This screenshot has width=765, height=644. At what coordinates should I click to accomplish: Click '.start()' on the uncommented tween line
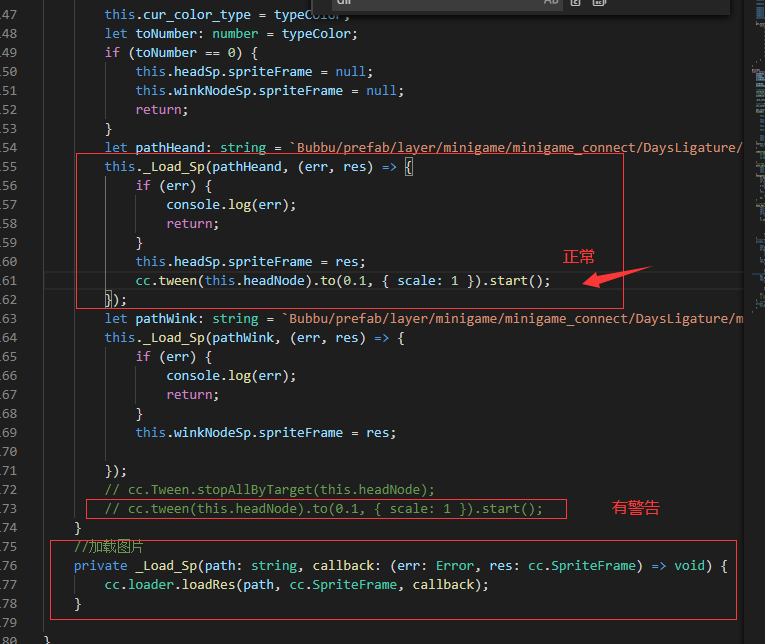pos(515,281)
